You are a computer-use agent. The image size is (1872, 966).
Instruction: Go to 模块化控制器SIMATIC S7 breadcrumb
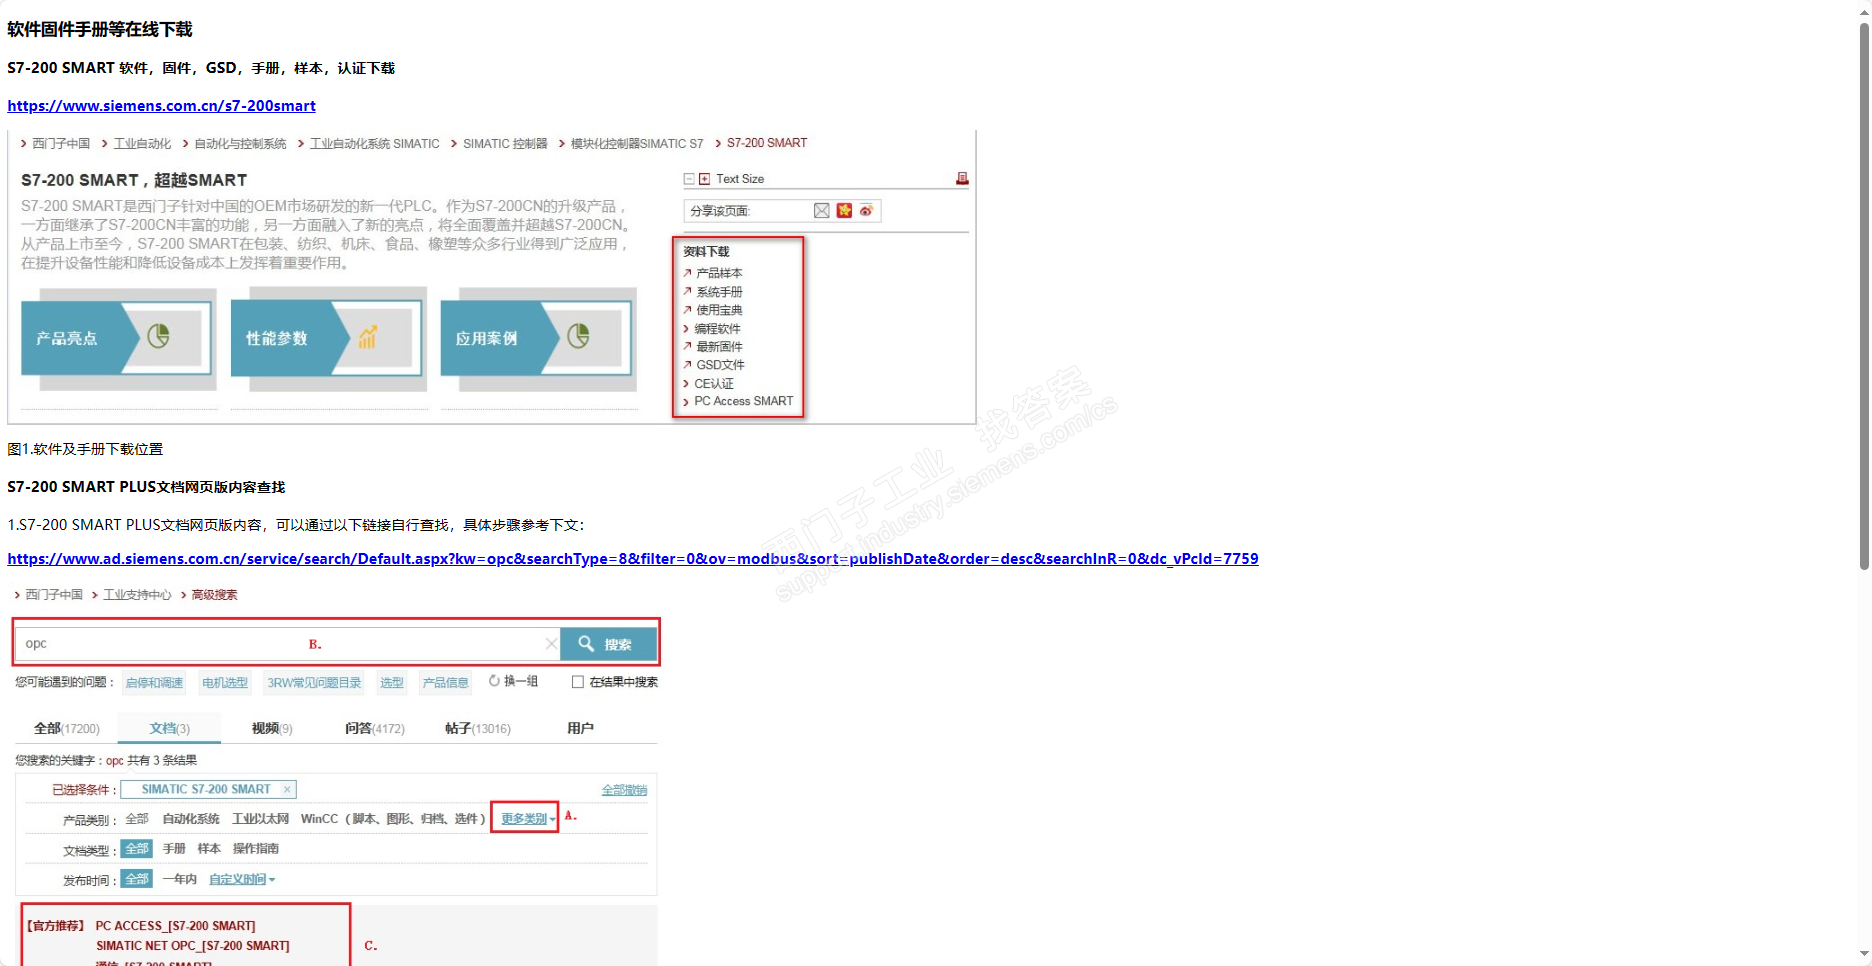click(637, 144)
